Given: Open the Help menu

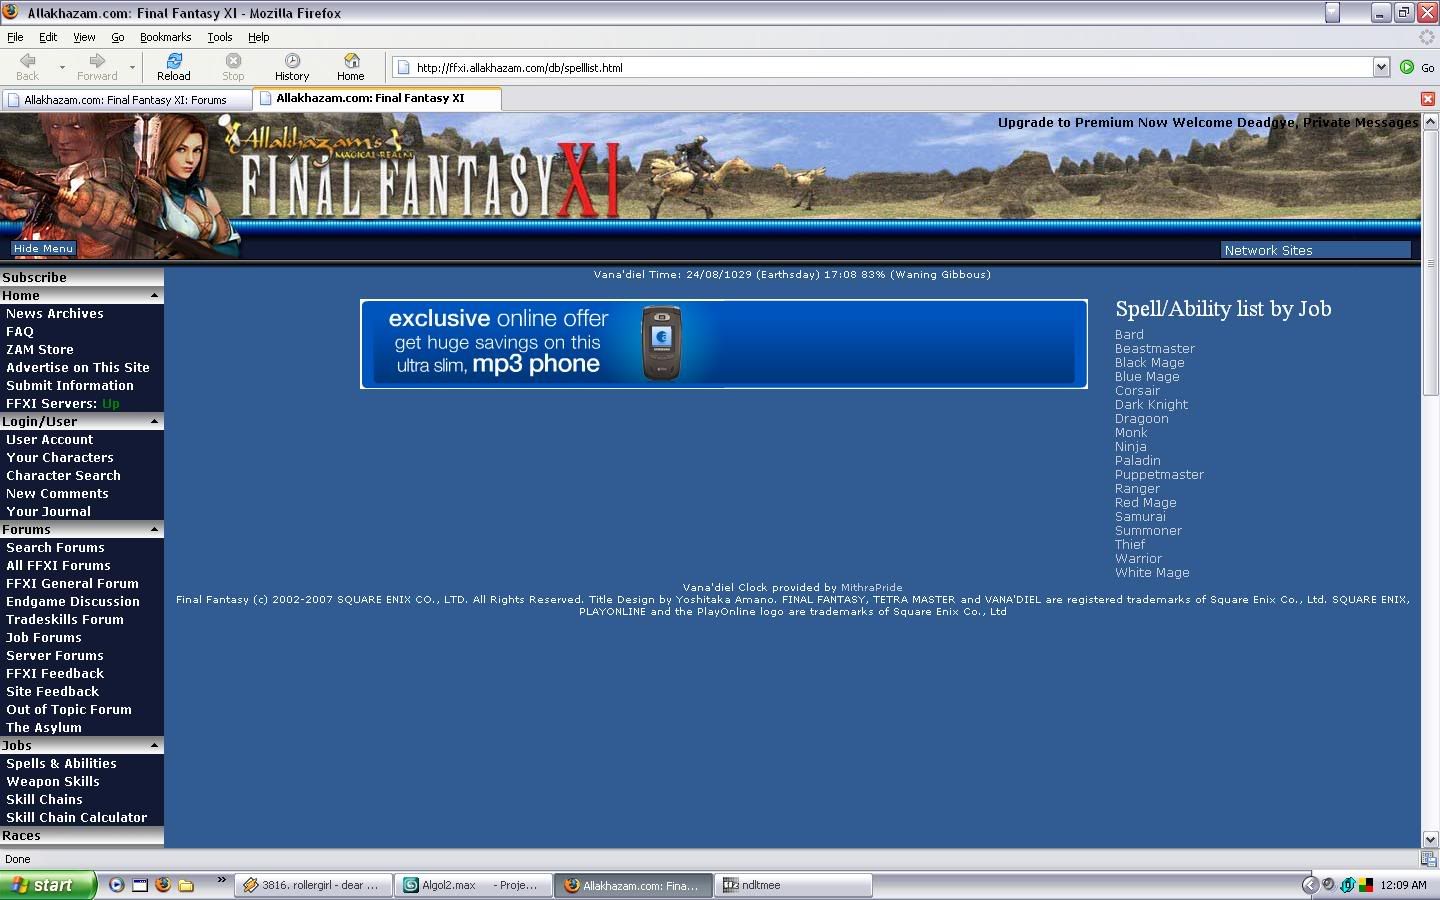Looking at the screenshot, I should (x=259, y=37).
